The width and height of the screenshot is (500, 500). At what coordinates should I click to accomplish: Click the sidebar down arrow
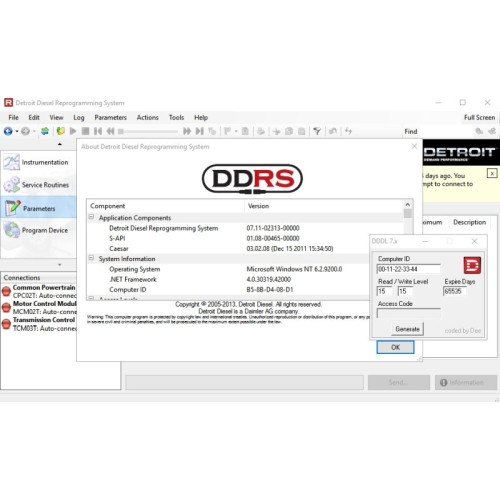tap(60, 265)
